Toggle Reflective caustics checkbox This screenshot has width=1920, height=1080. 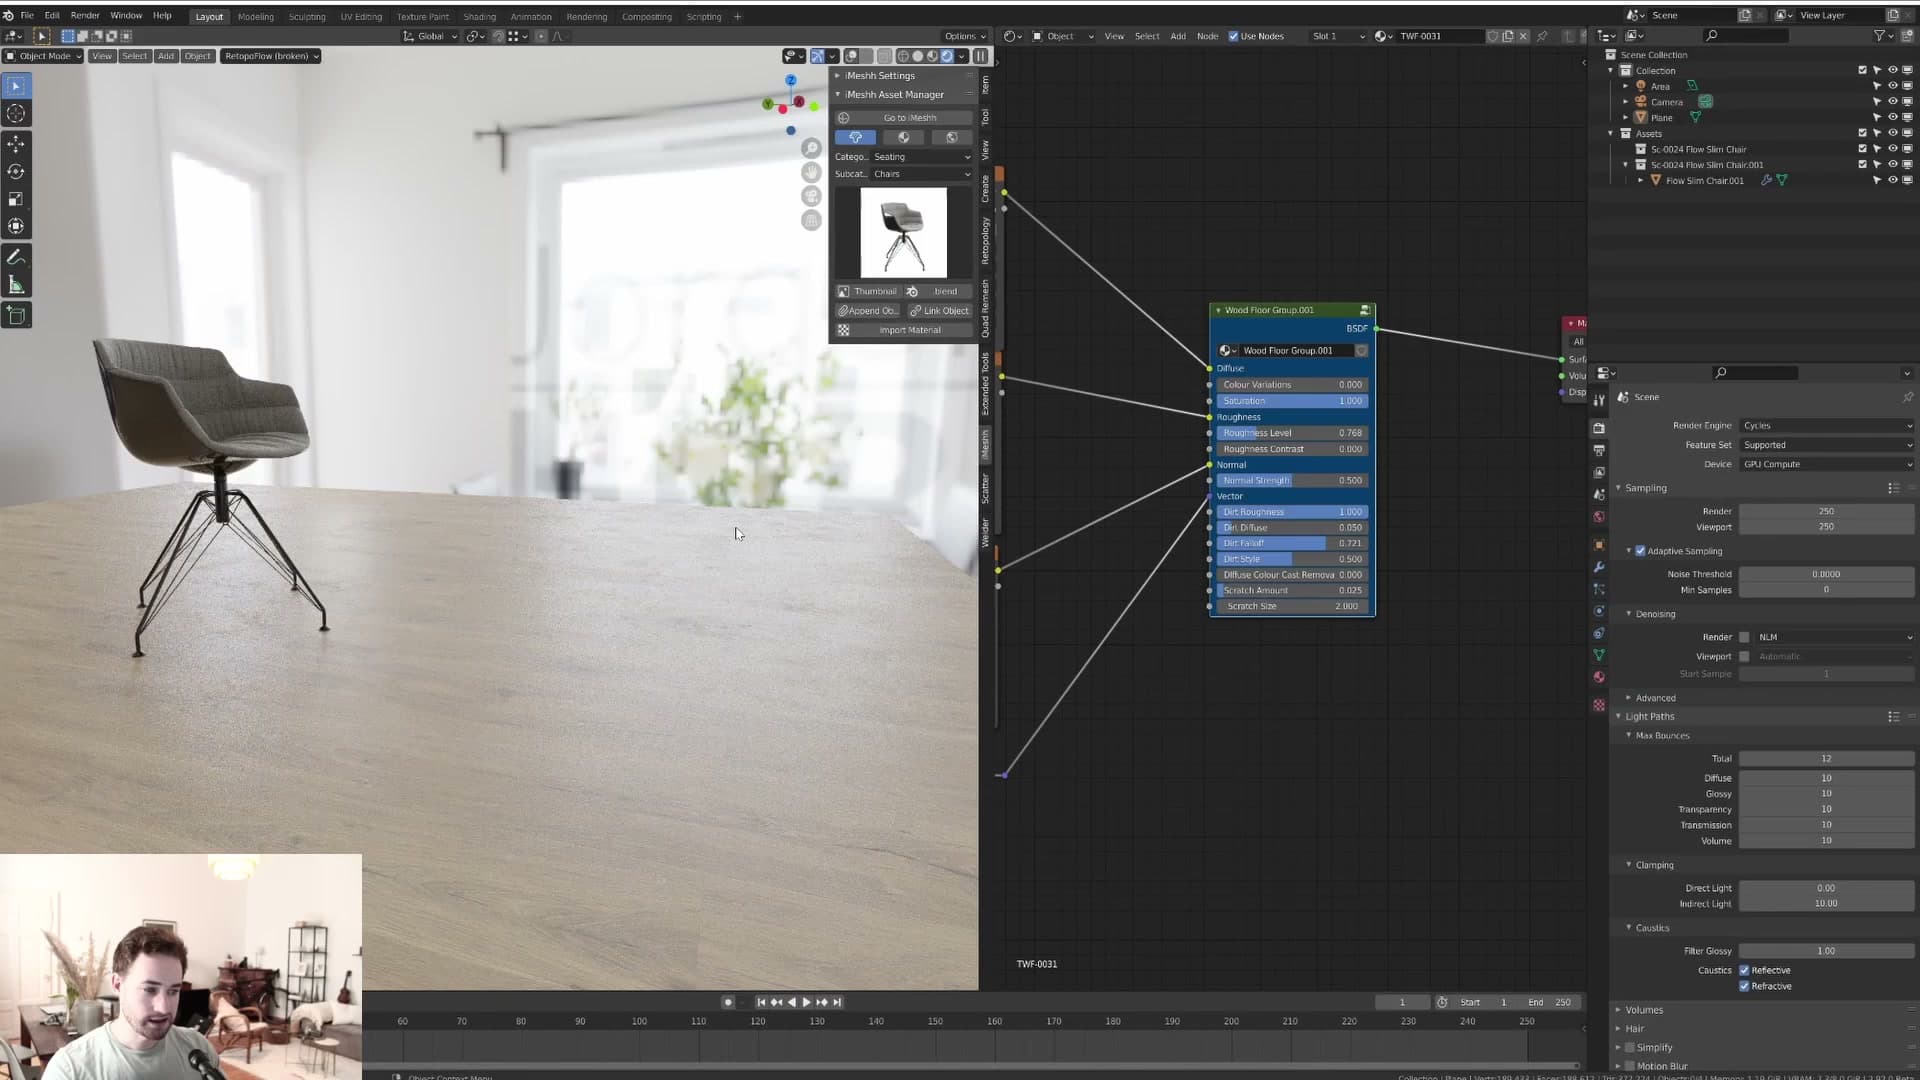1744,970
